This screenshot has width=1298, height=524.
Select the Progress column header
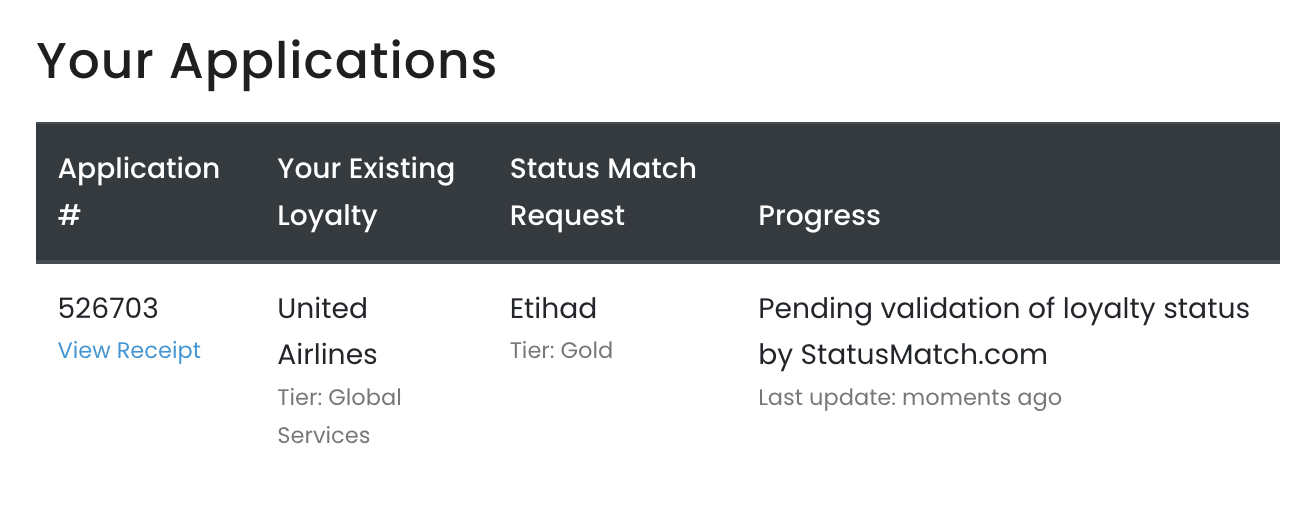point(819,216)
